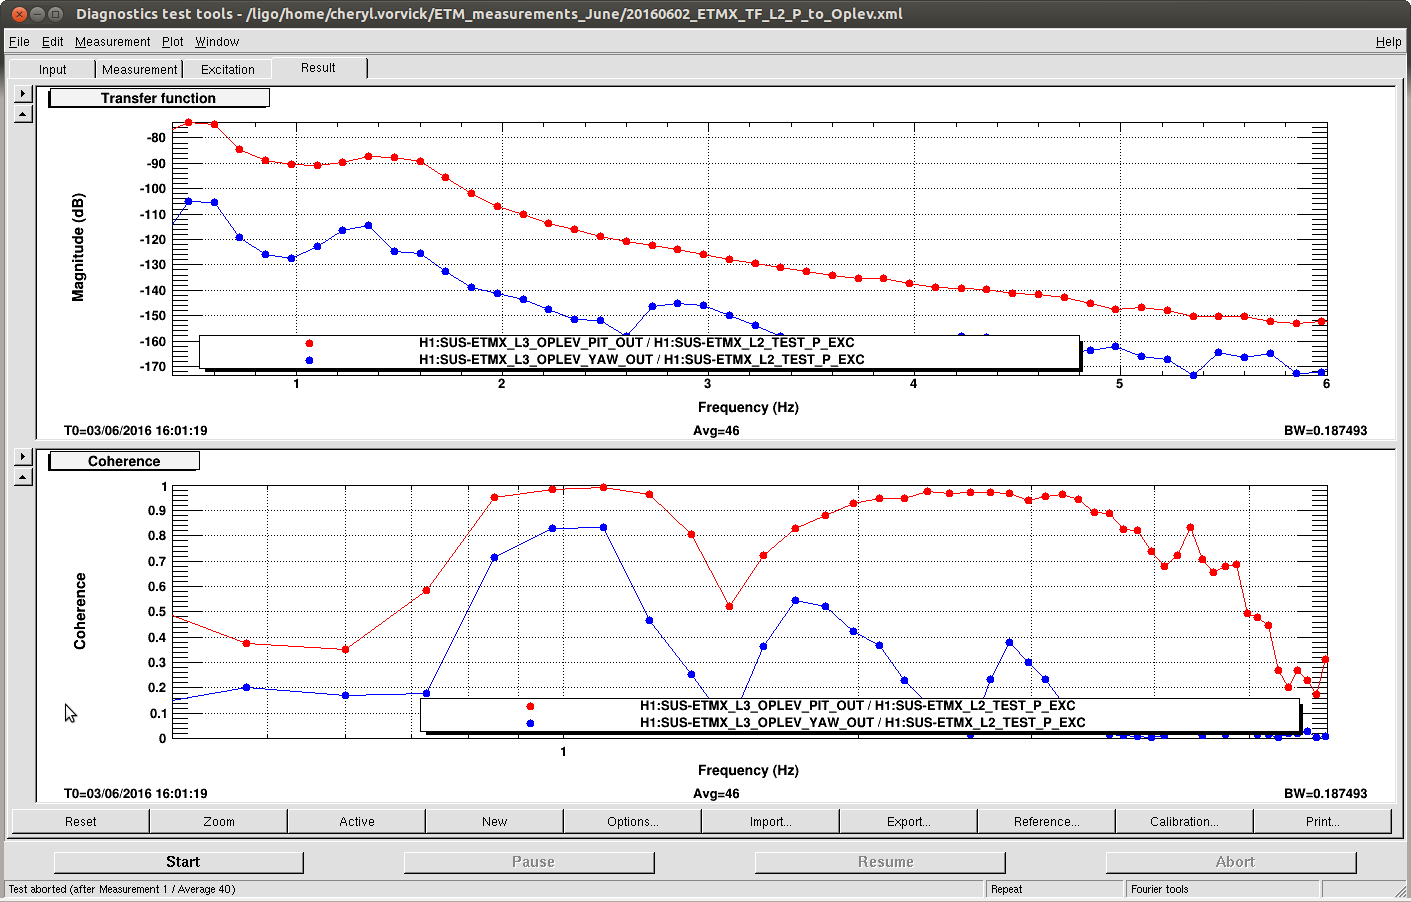Open the Edit menu
Viewport: 1411px width, 902px height.
point(52,41)
